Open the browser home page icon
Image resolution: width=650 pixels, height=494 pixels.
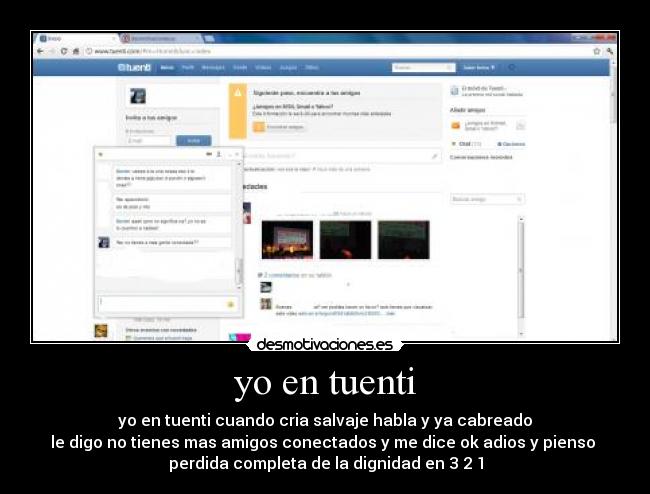[75, 51]
